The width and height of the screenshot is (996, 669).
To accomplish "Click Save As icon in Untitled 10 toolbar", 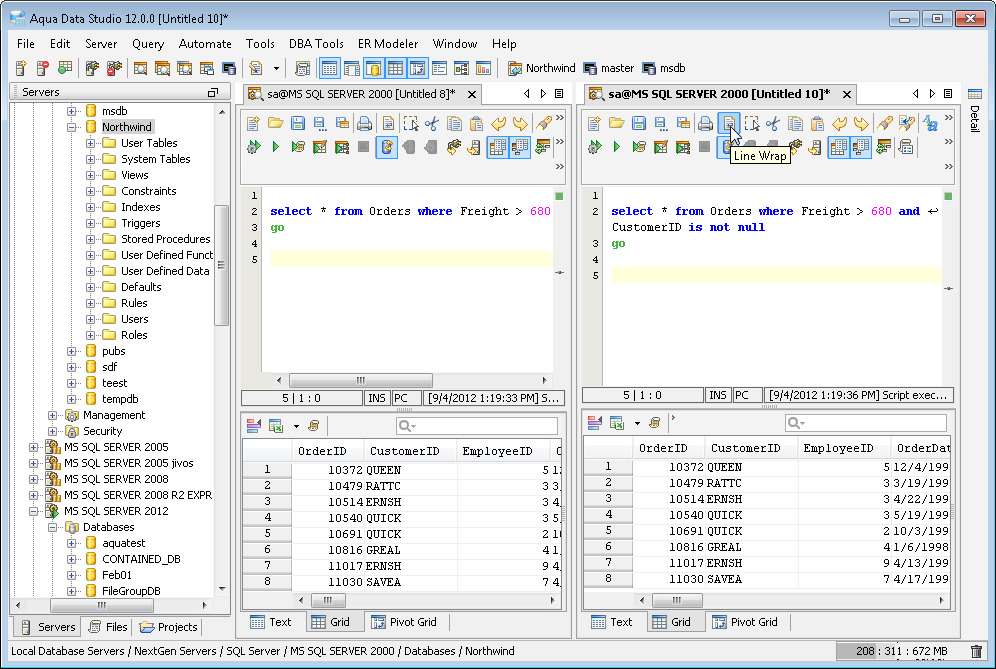I will point(661,123).
